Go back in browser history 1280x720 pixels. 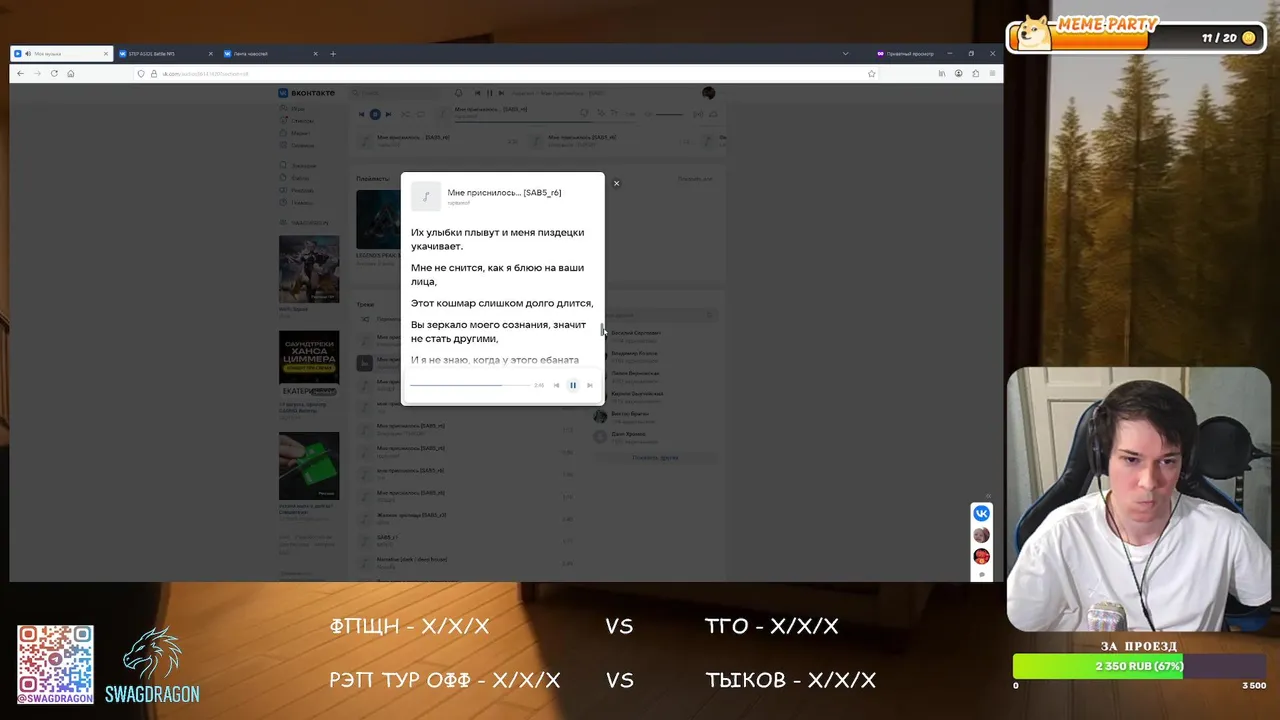pyautogui.click(x=20, y=73)
